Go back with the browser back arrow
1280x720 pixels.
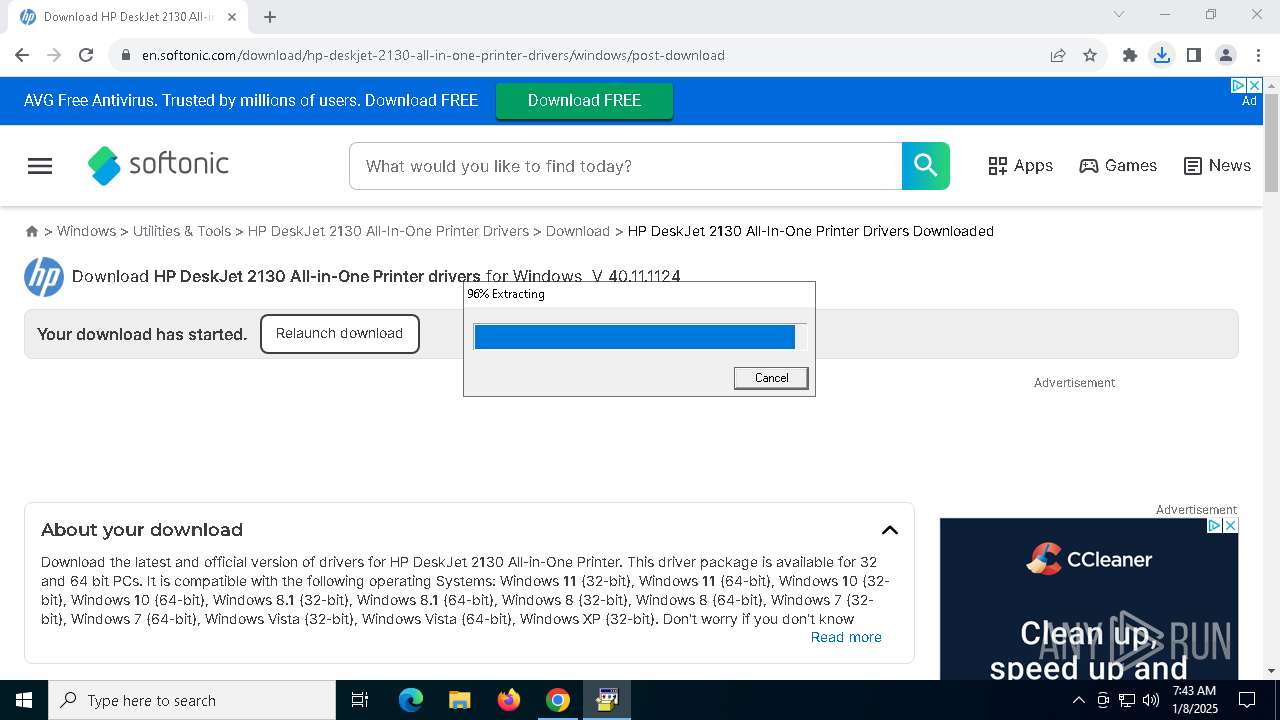(22, 55)
